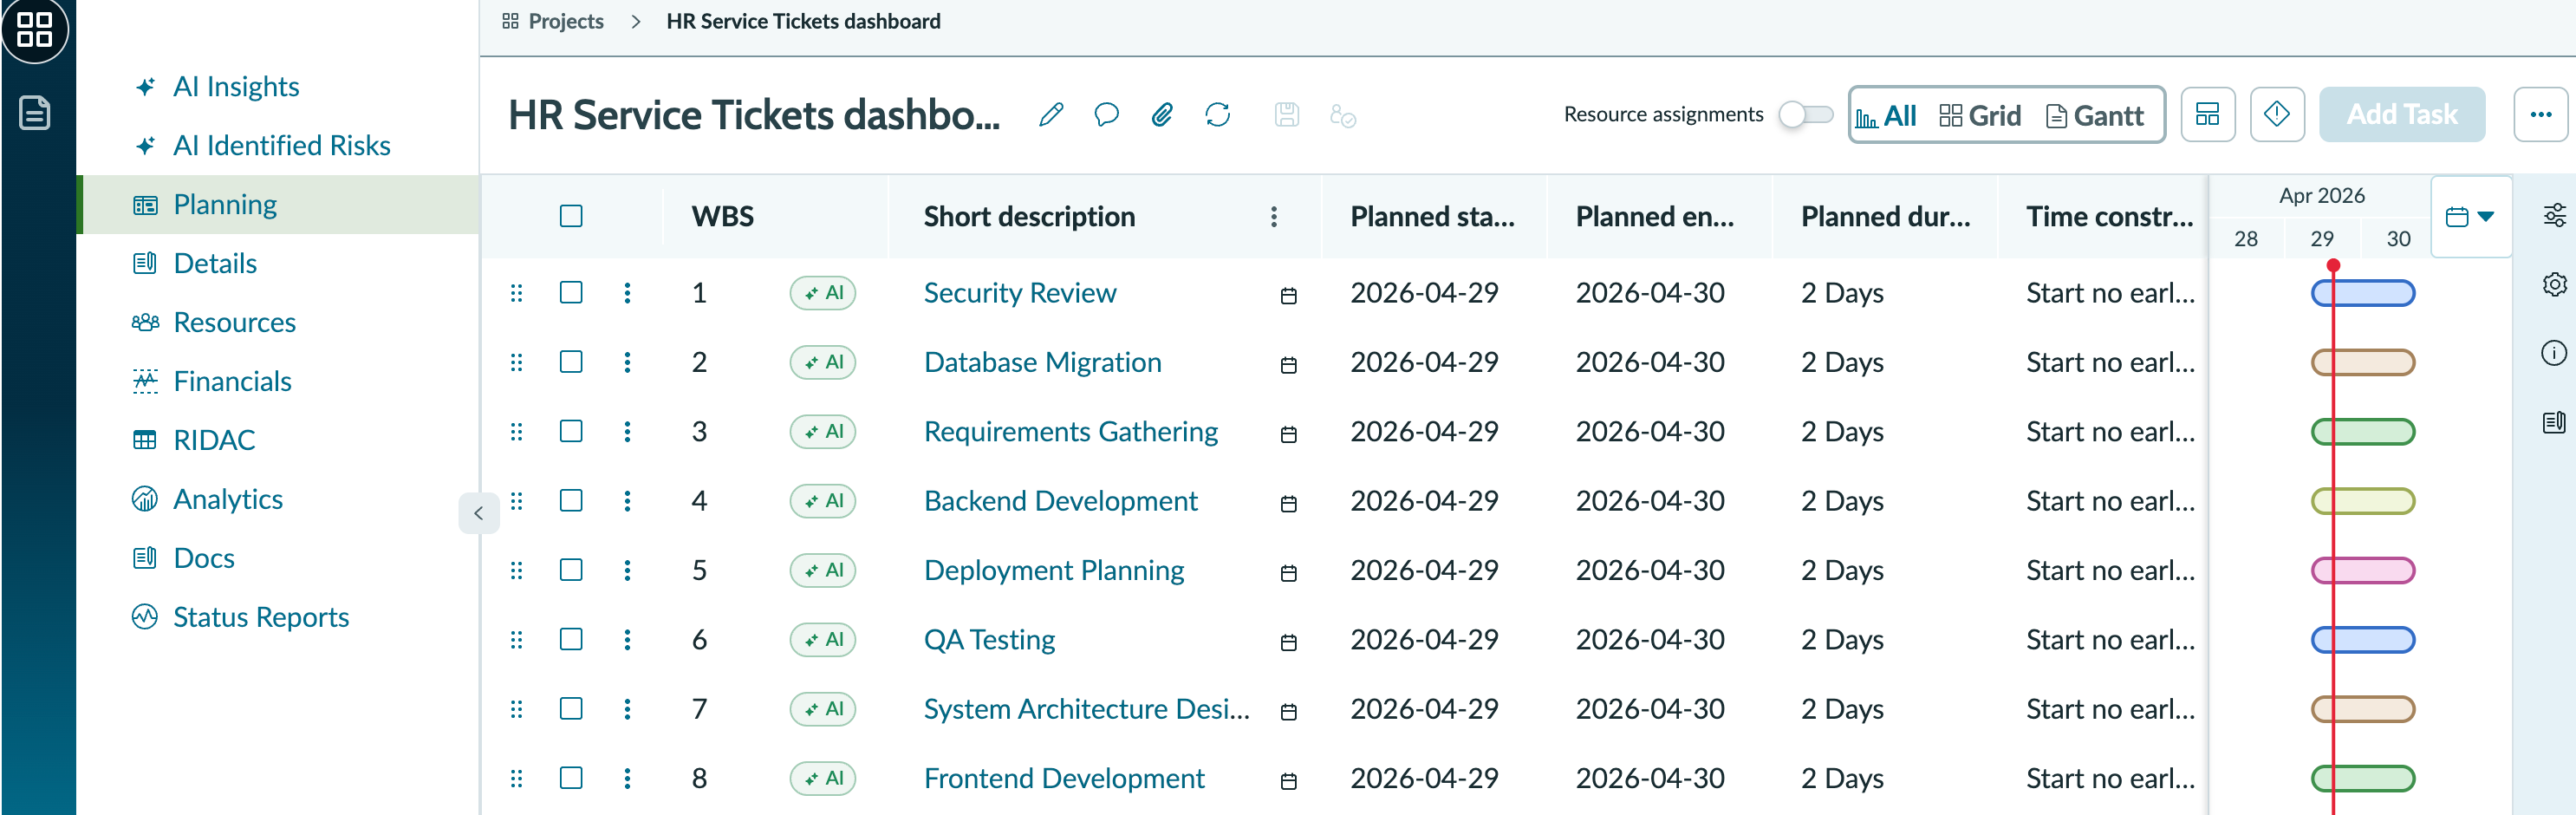Collapse the sidebar with the chevron handle

point(478,513)
